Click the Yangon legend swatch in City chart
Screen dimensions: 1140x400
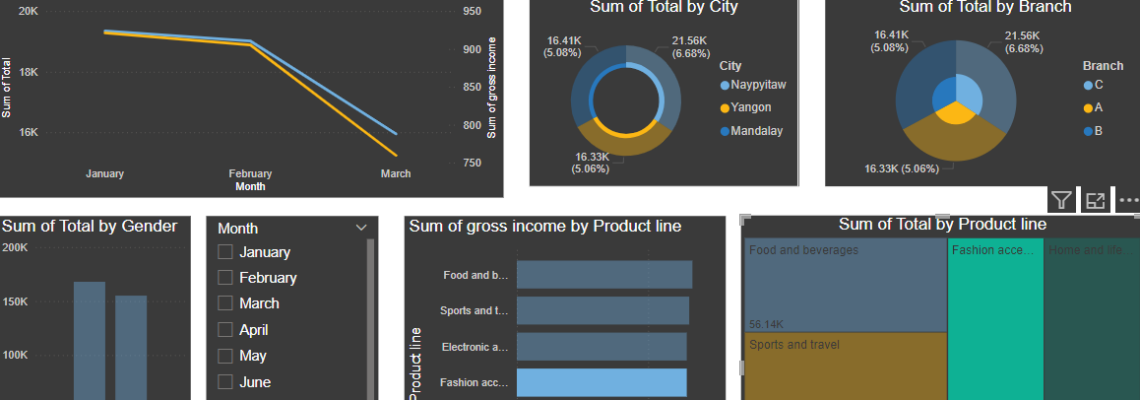tap(724, 108)
